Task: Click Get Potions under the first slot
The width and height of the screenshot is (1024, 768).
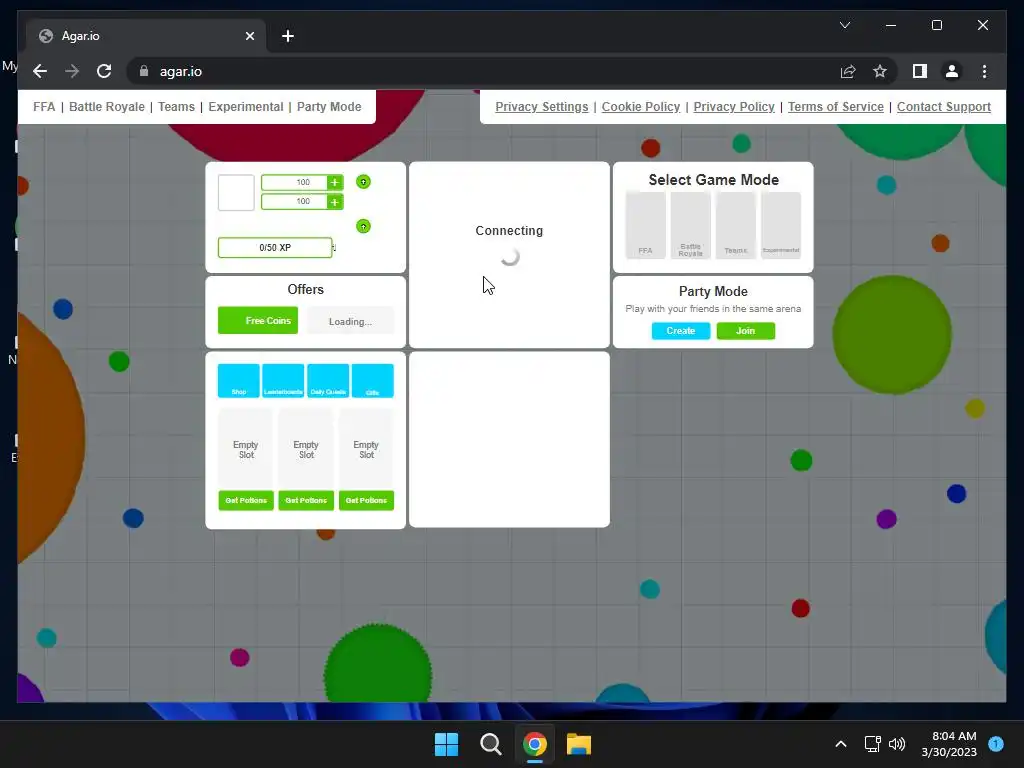Action: tap(246, 500)
